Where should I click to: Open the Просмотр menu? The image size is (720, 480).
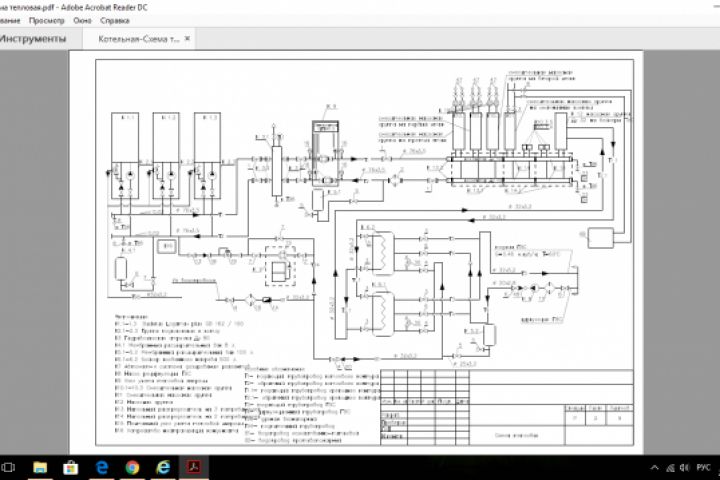tap(46, 21)
